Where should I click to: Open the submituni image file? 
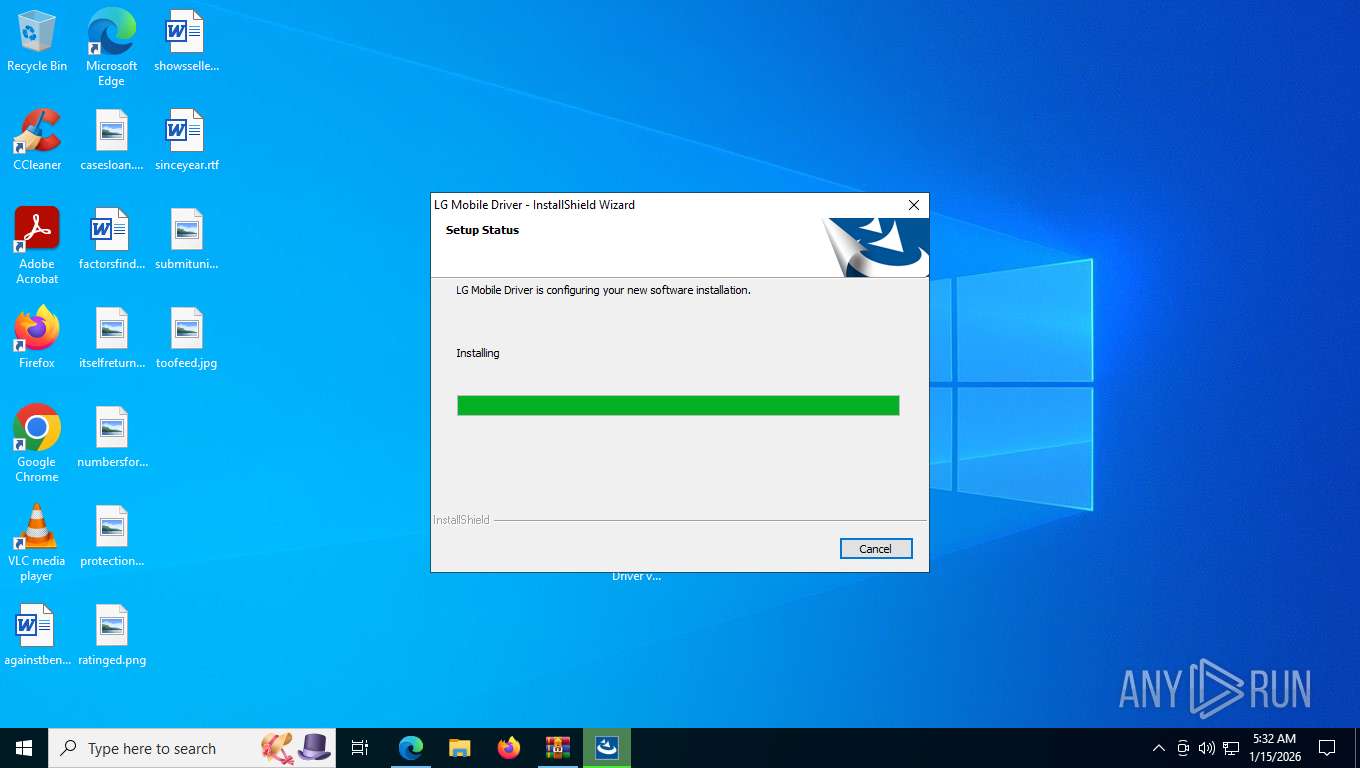(186, 240)
